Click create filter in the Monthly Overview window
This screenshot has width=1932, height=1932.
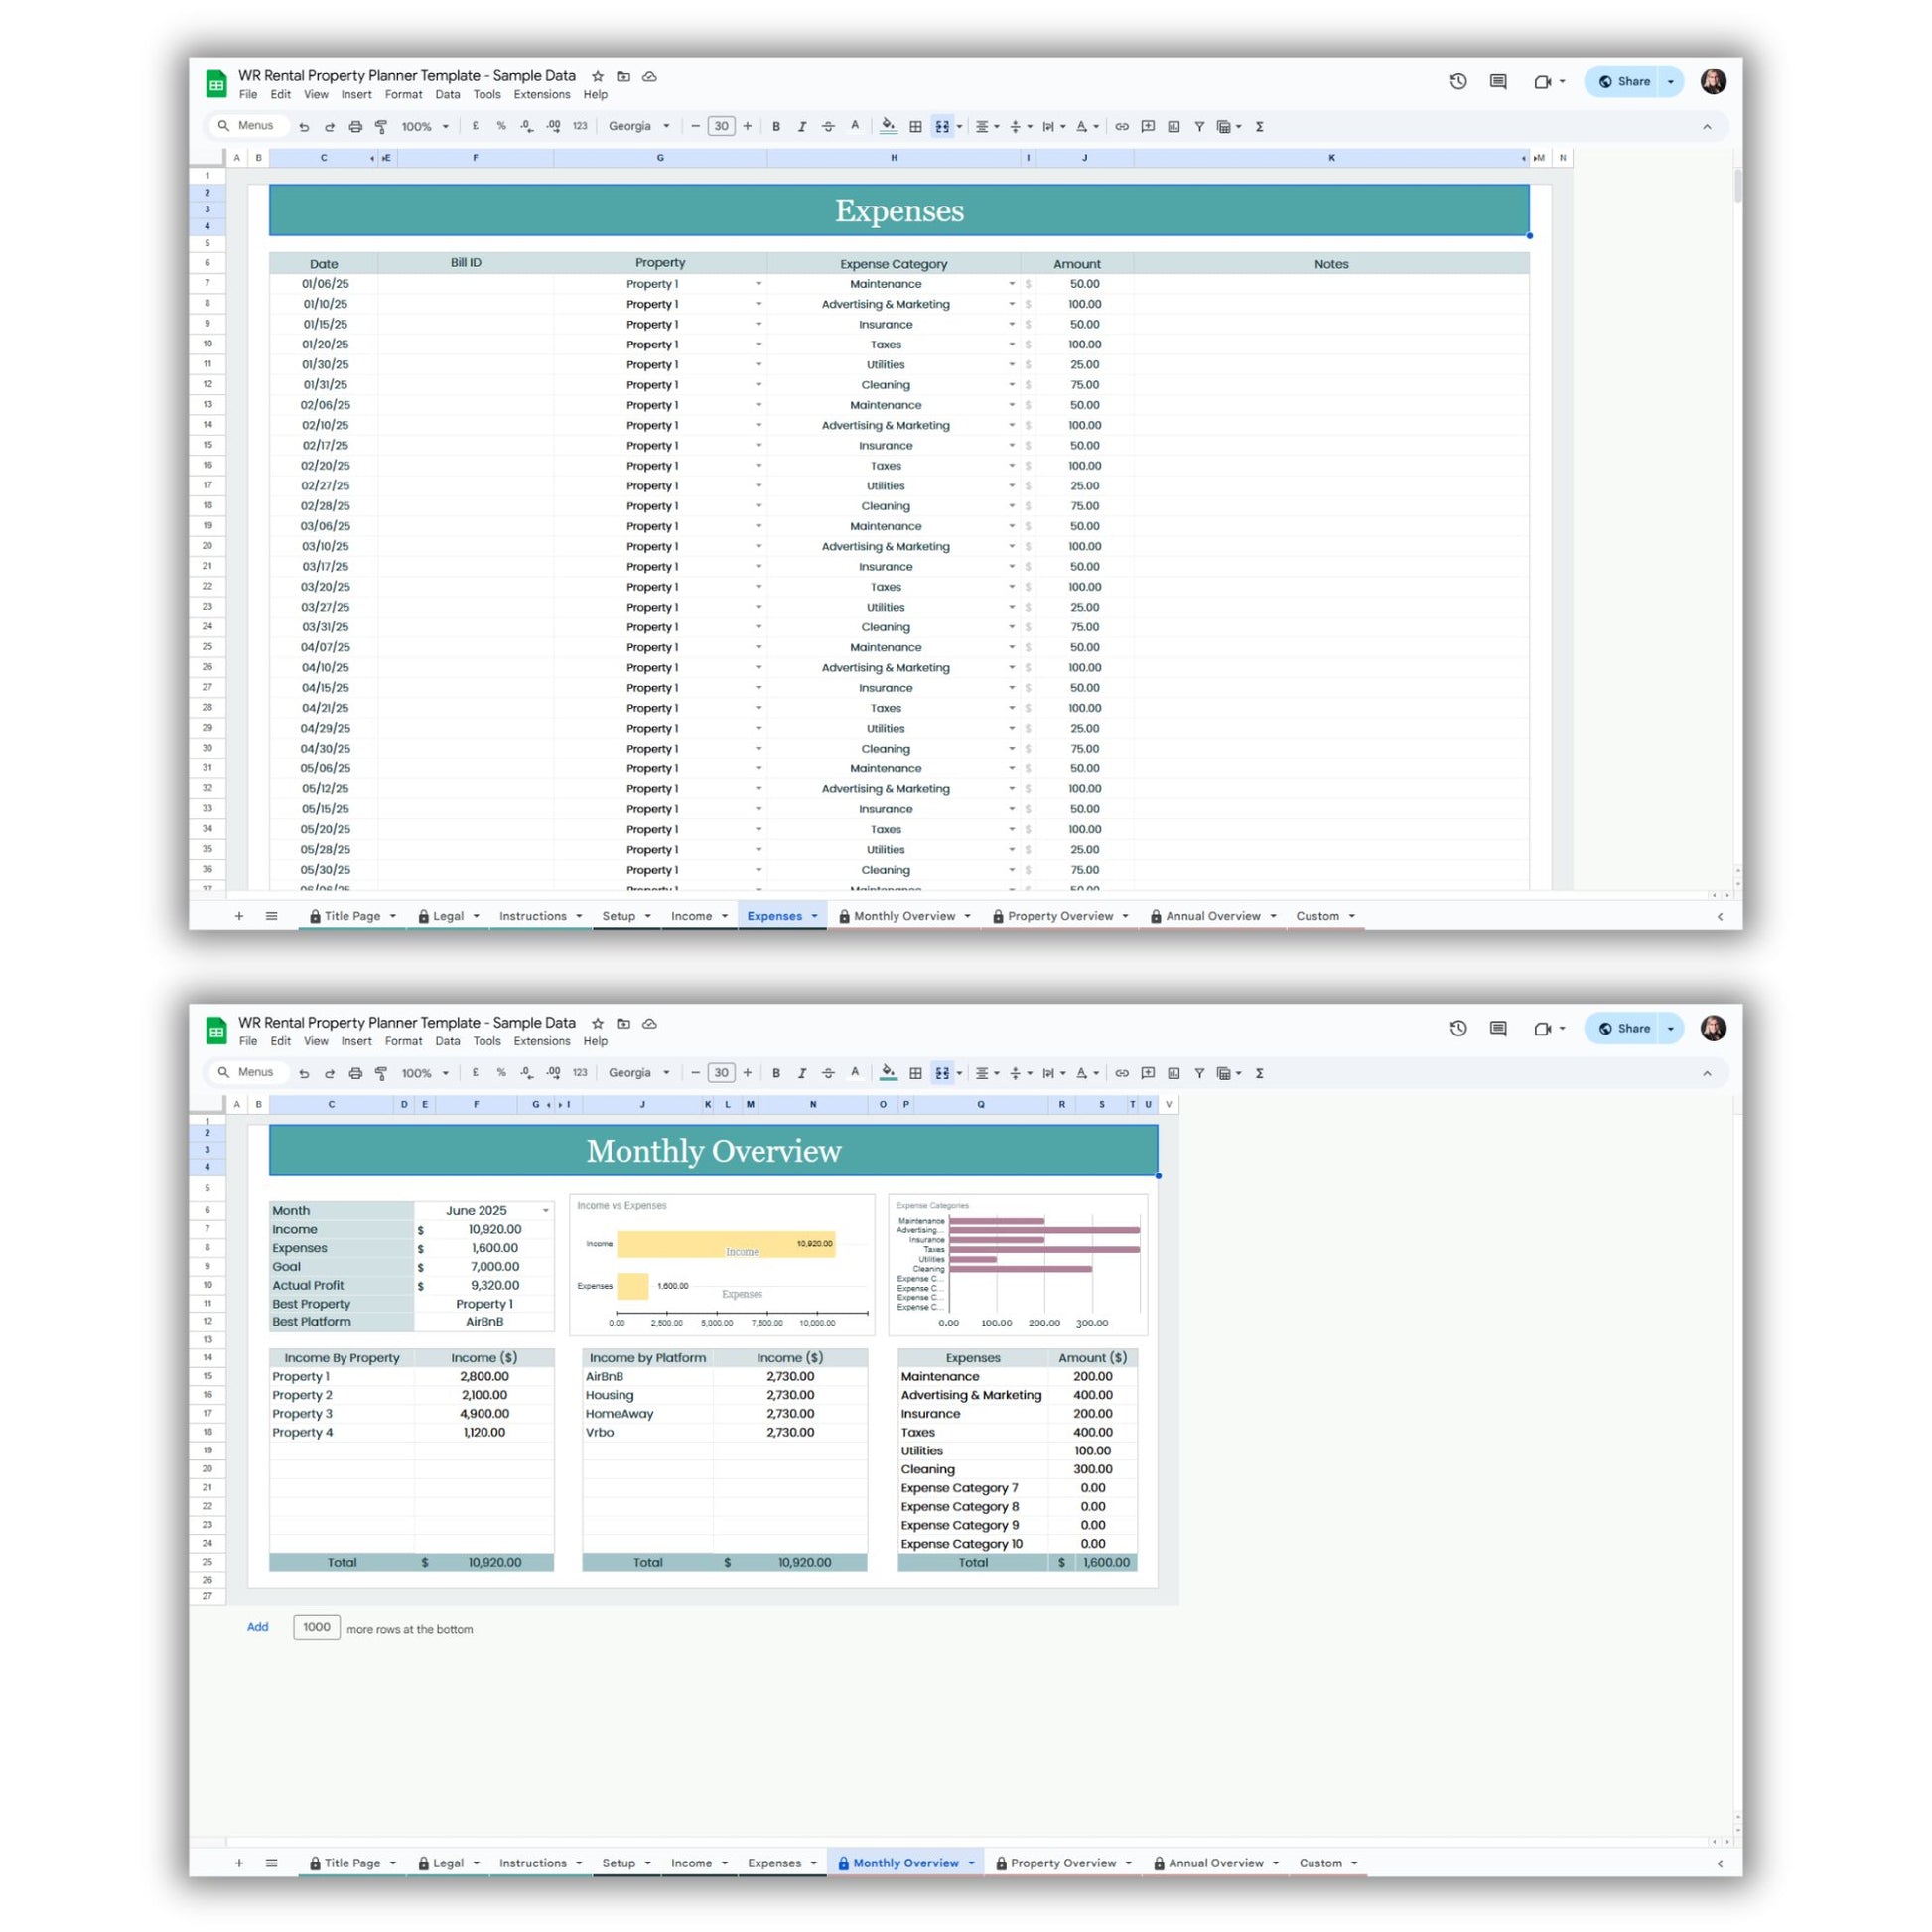(1199, 1073)
